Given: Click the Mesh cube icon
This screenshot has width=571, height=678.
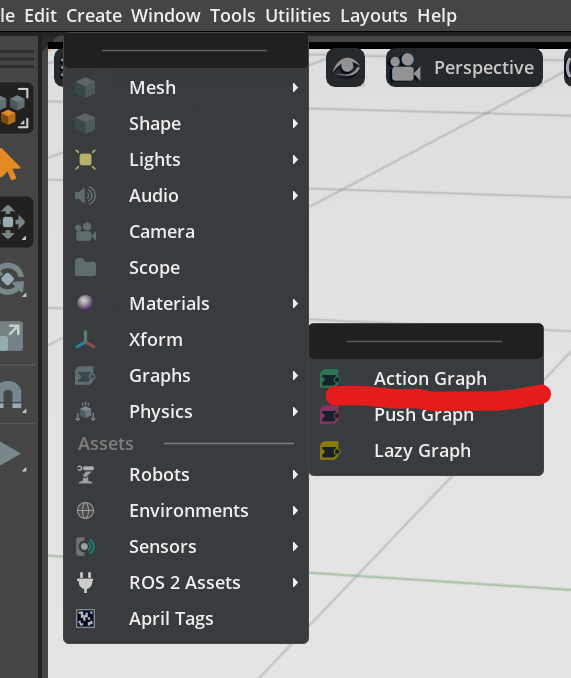Looking at the screenshot, I should pyautogui.click(x=85, y=88).
